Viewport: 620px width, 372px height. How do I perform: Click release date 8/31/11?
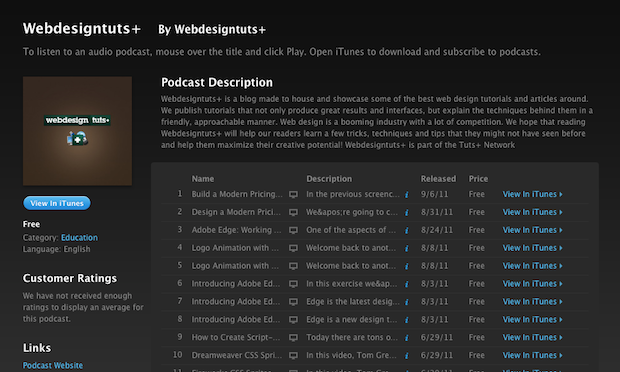pos(437,212)
